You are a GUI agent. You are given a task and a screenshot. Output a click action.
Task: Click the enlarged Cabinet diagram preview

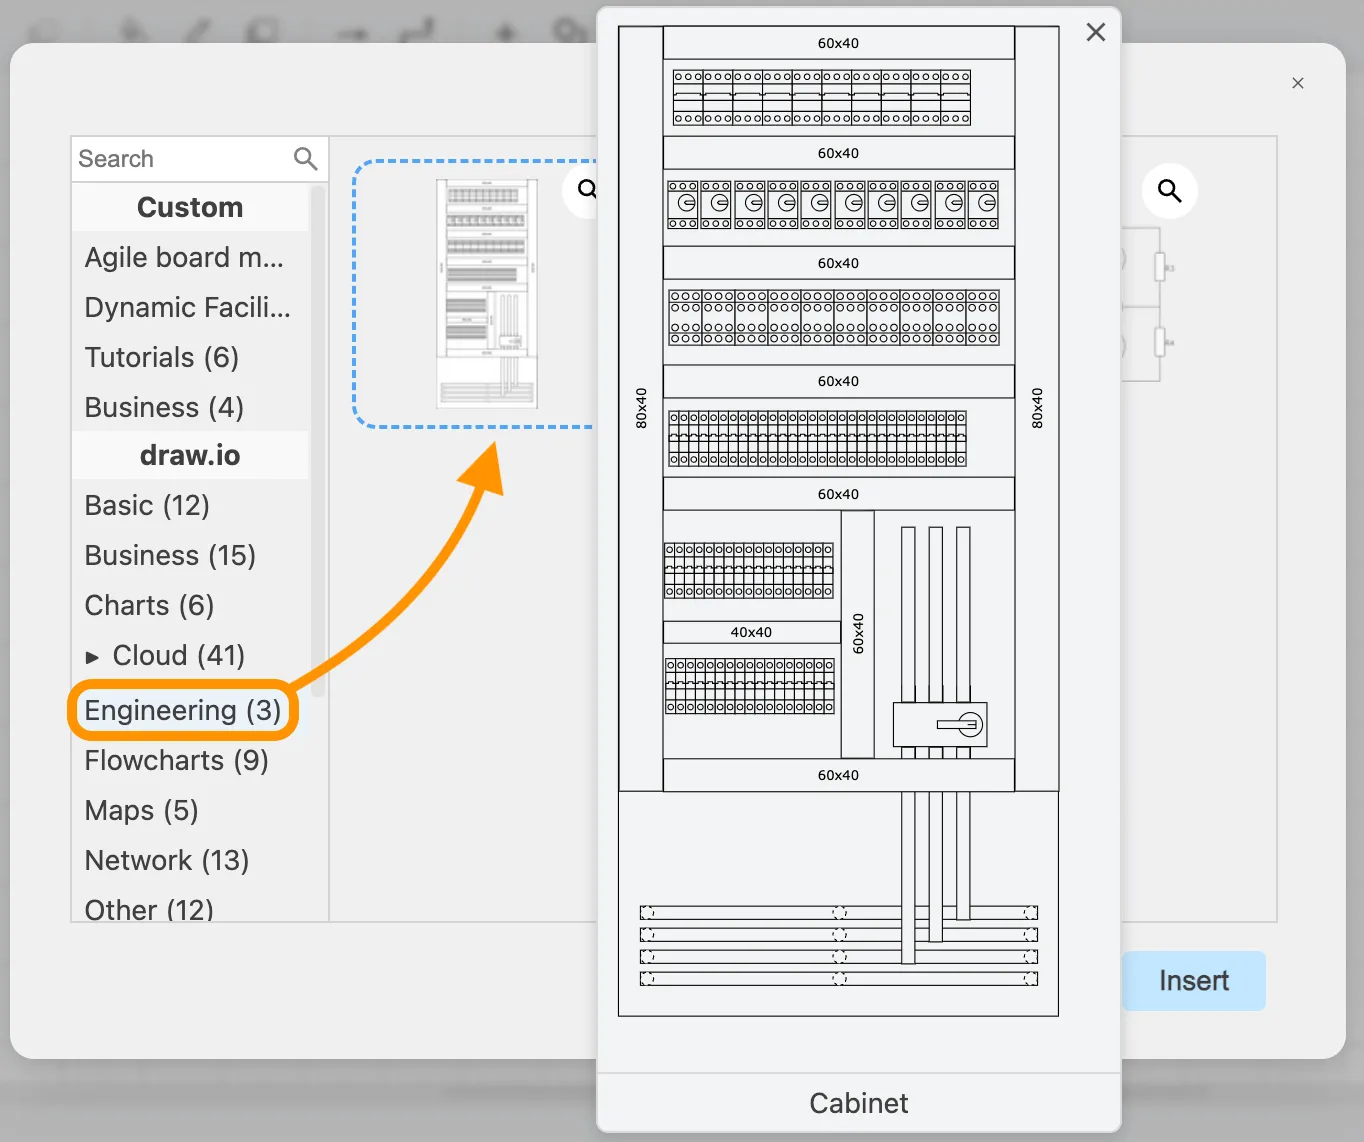click(x=838, y=521)
